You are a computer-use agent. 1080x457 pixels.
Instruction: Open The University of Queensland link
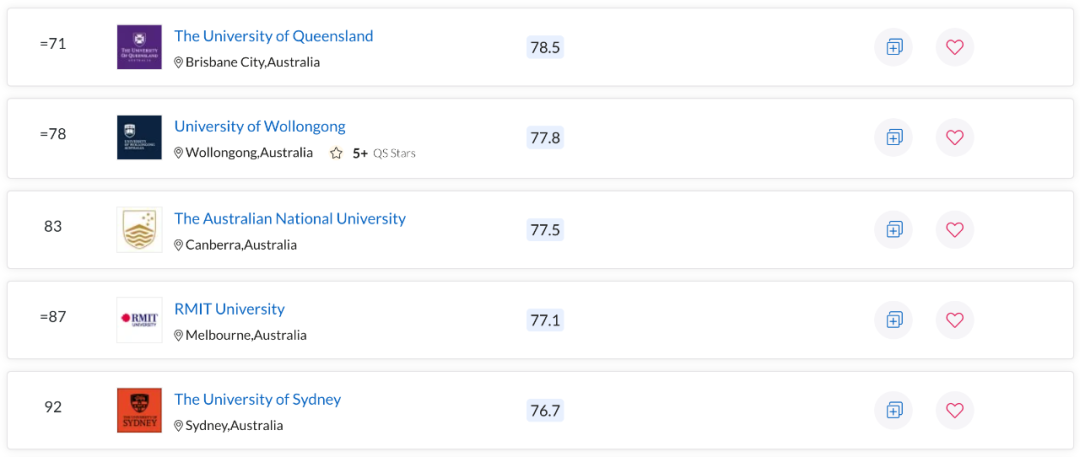coord(273,36)
